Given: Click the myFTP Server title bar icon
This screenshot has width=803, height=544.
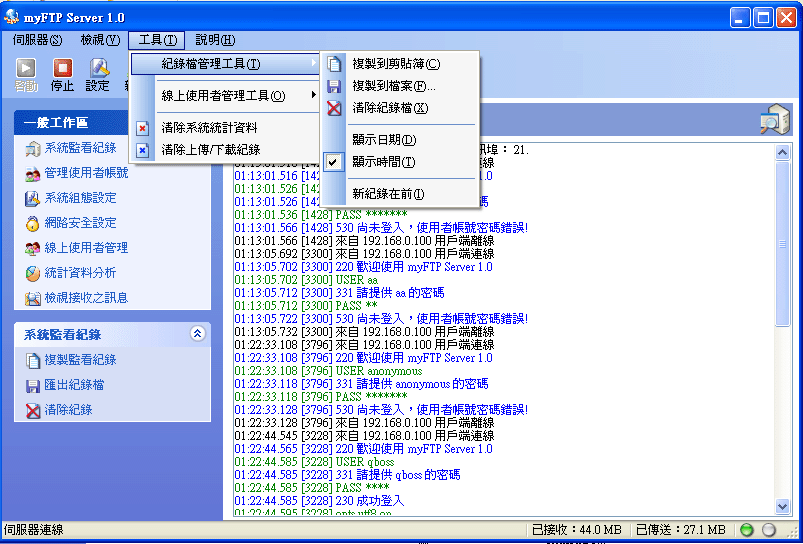Looking at the screenshot, I should point(11,17).
